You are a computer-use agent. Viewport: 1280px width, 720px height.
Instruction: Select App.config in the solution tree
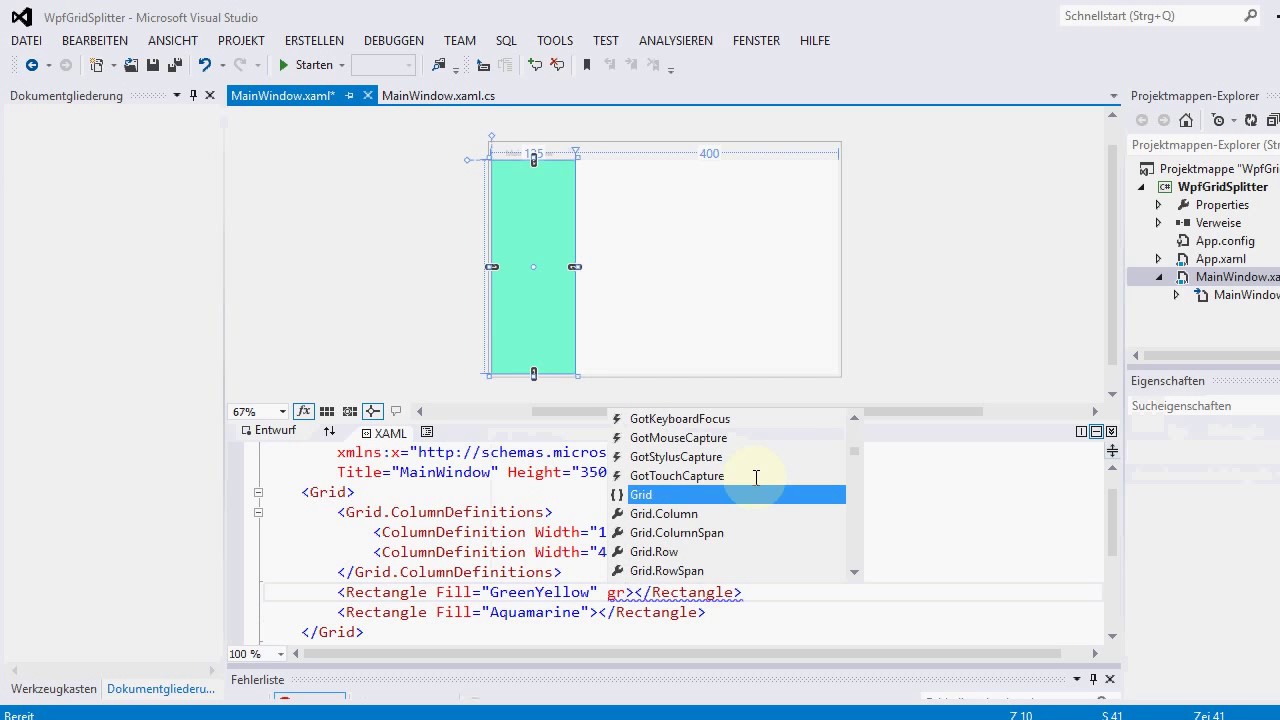[x=1225, y=241]
